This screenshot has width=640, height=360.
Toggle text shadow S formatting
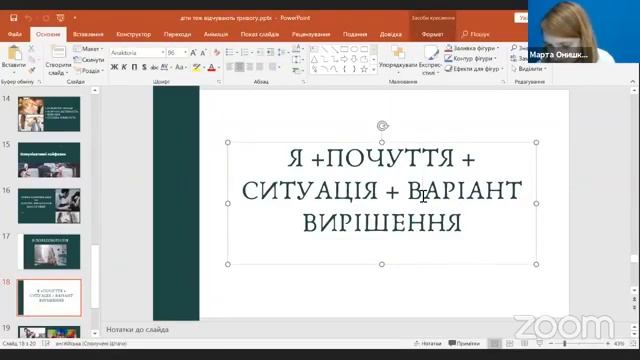click(x=144, y=67)
